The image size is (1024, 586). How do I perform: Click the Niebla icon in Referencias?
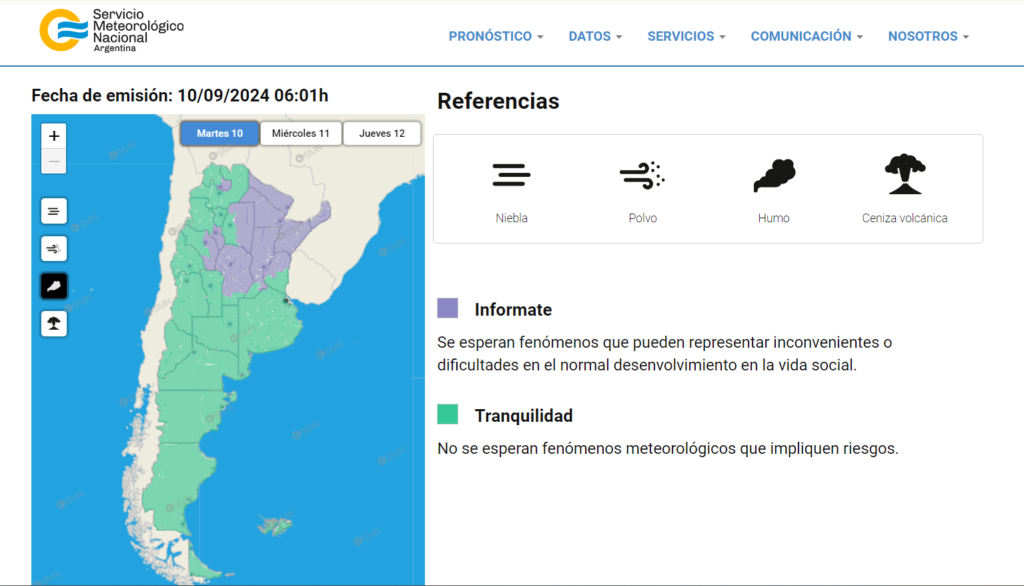pos(511,176)
